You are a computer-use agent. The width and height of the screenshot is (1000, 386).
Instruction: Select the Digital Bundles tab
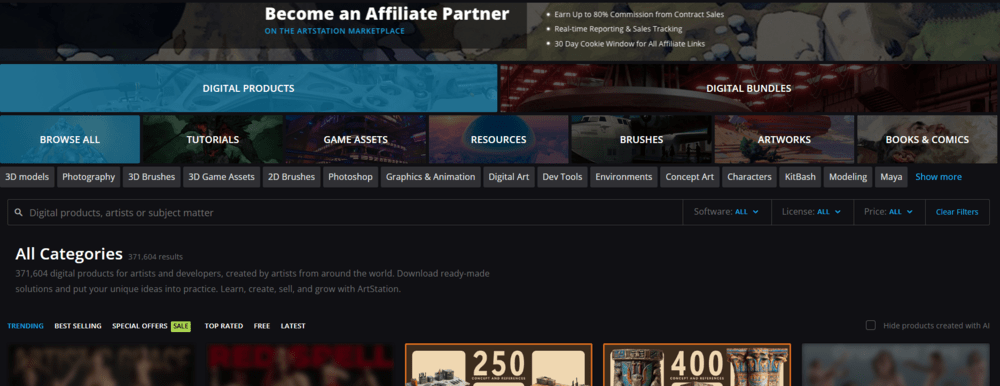749,88
